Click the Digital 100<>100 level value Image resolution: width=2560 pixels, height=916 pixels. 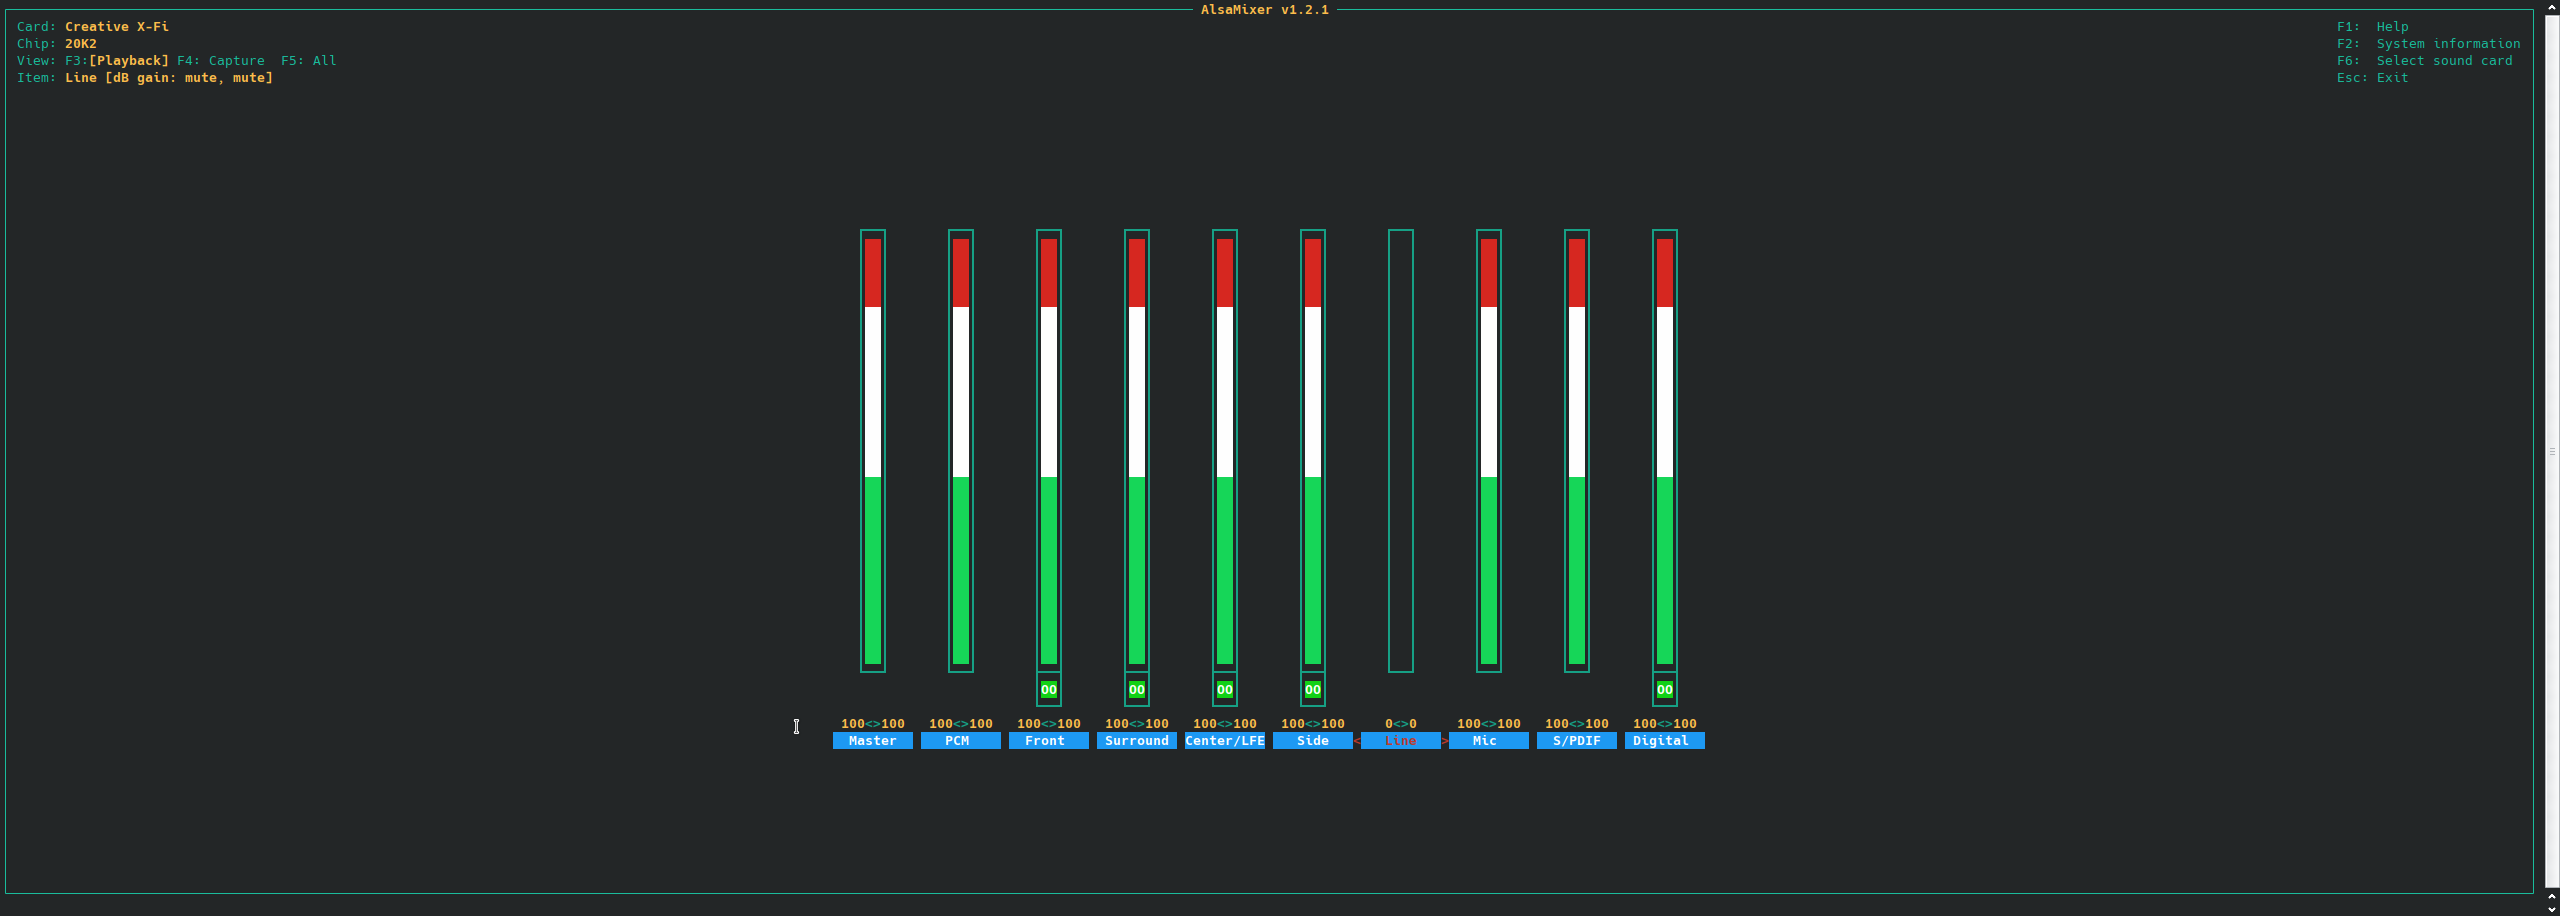1664,724
